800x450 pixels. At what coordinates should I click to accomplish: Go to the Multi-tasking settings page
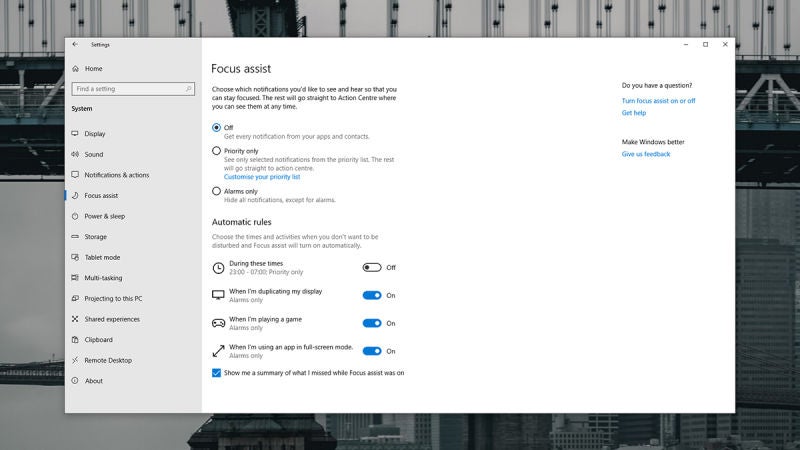tap(103, 278)
